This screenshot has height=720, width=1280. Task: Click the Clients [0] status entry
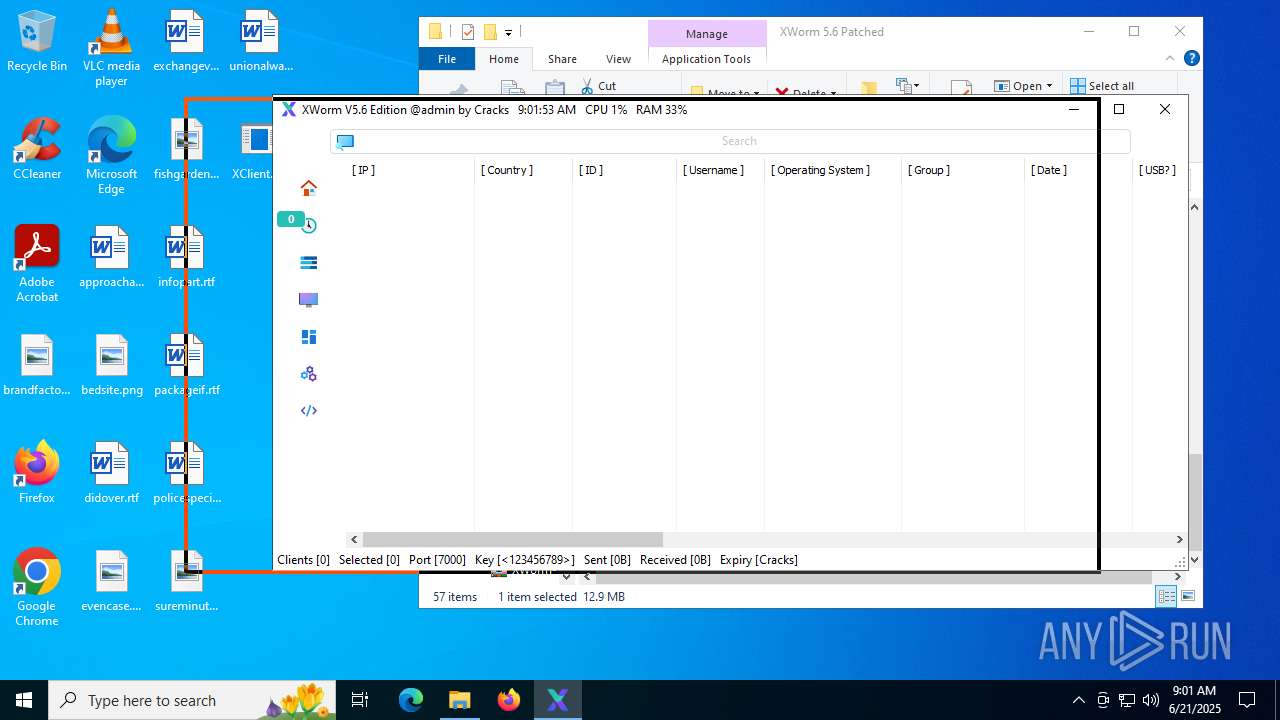tap(303, 560)
